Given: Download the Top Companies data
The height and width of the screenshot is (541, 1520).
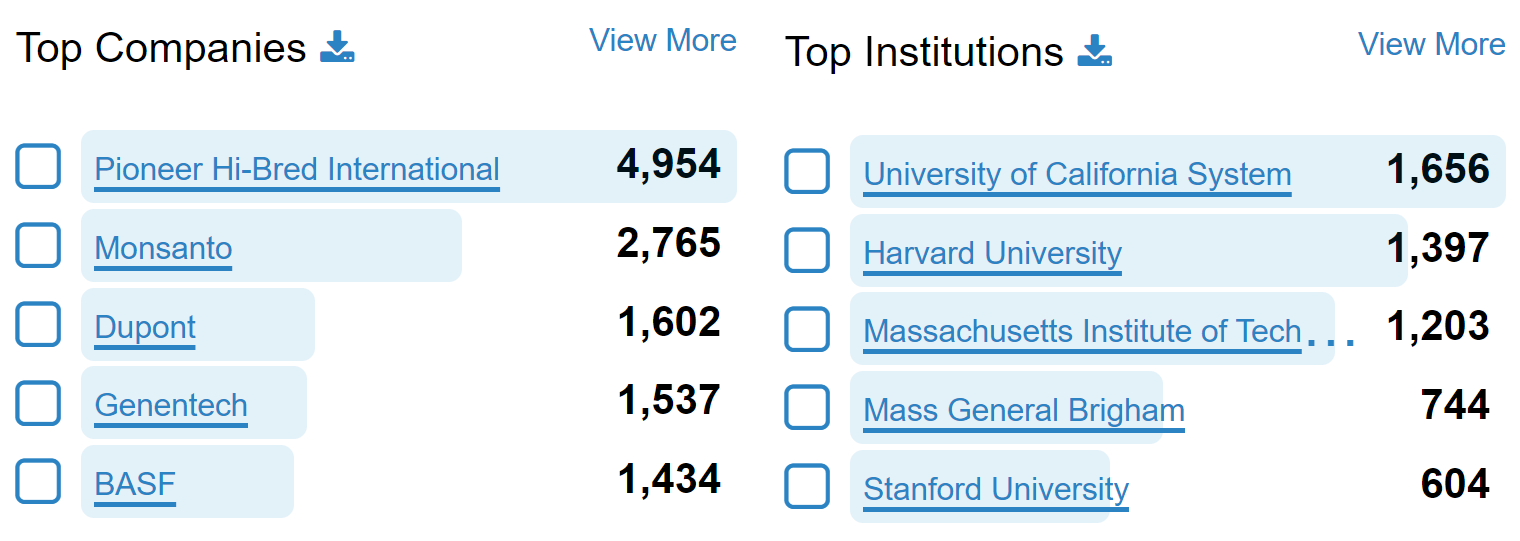Looking at the screenshot, I should point(337,47).
